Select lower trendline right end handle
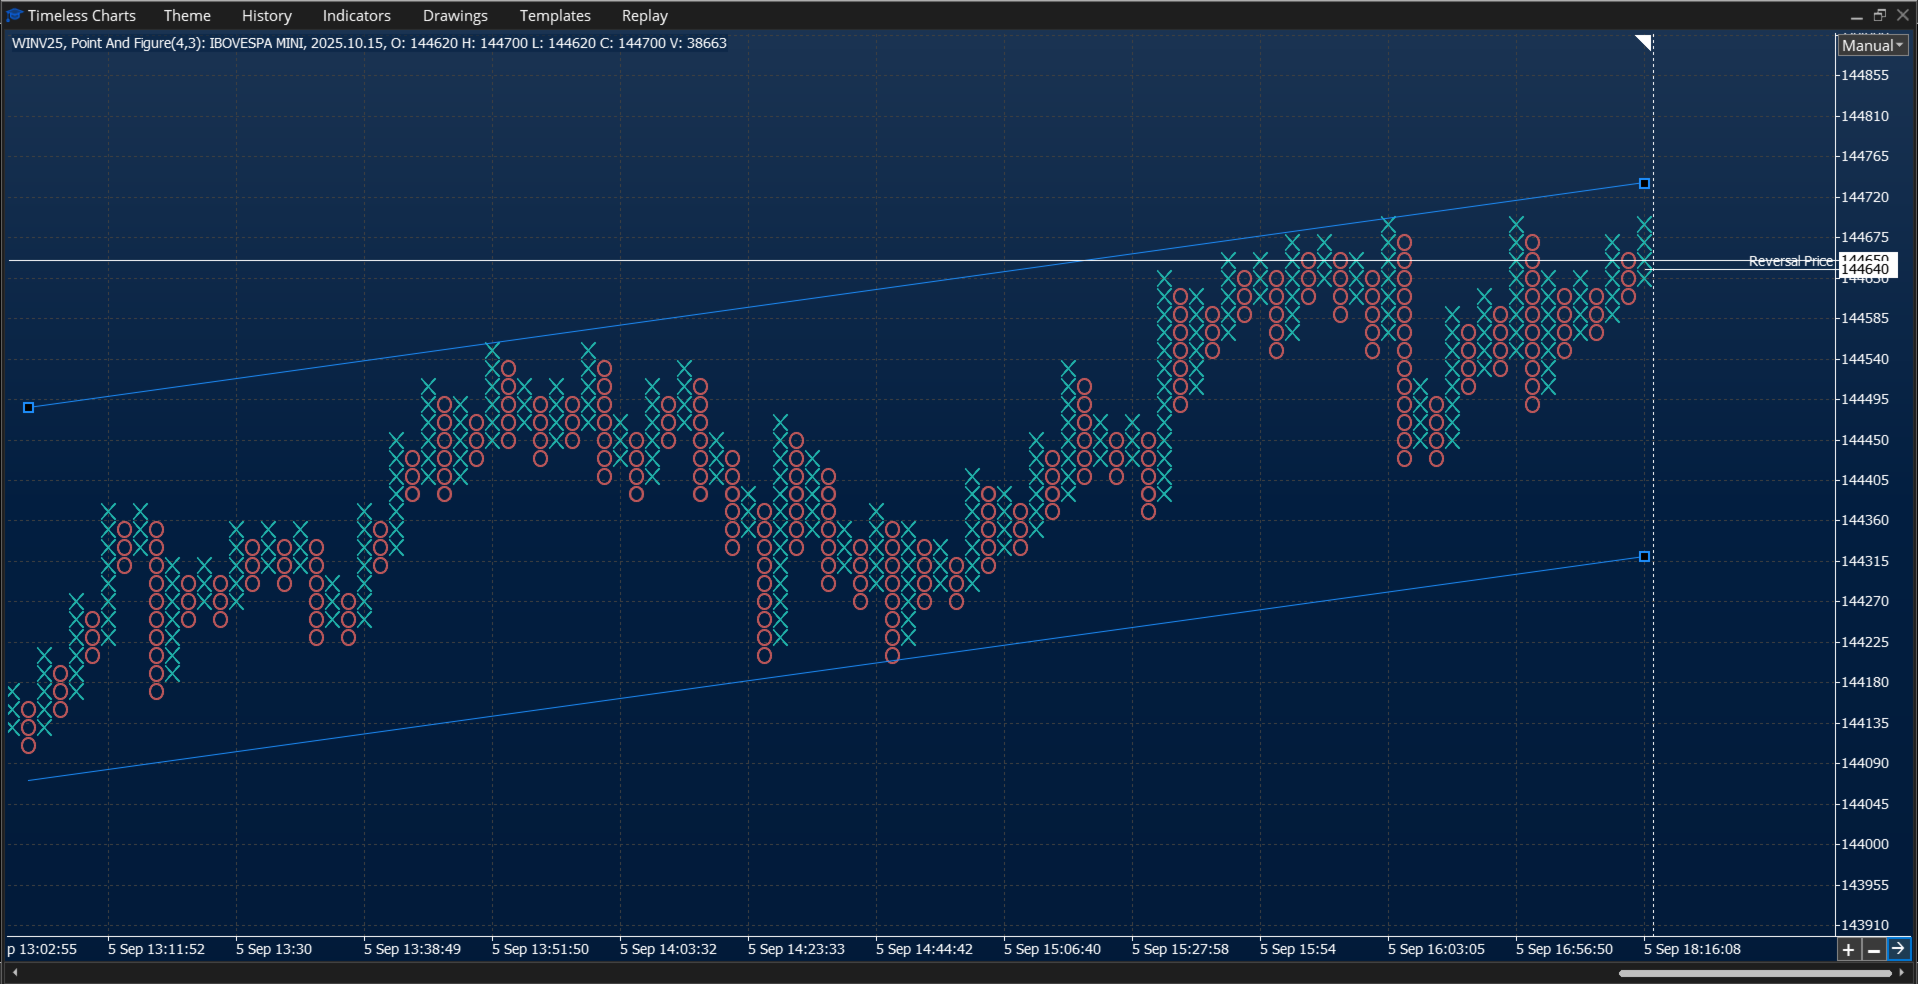 click(1644, 557)
